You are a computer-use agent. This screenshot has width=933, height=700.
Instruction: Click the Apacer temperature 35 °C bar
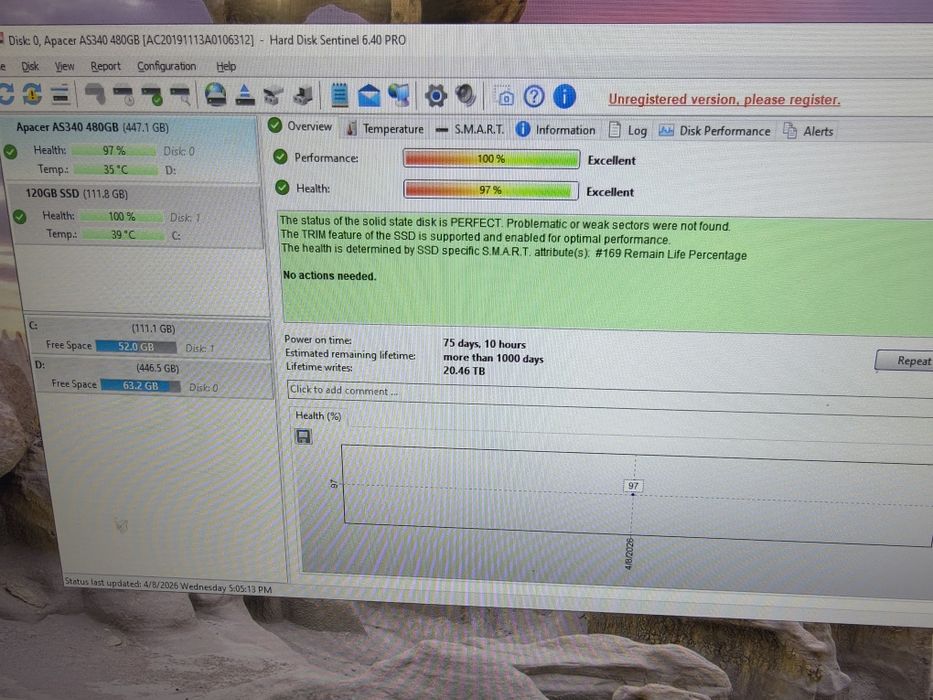pos(116,170)
